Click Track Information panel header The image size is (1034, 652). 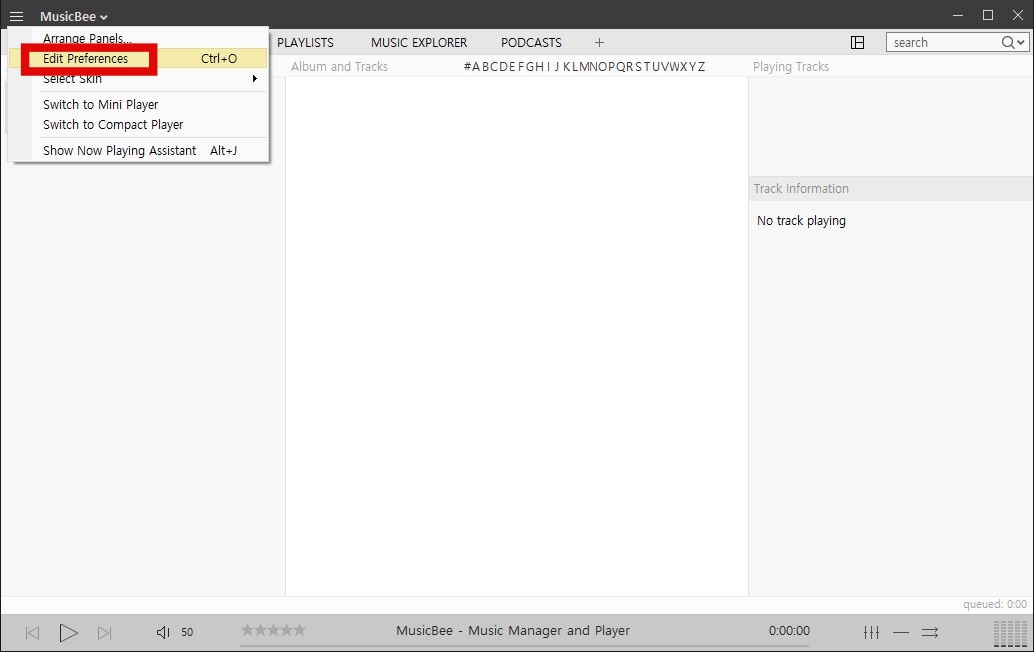tap(801, 189)
